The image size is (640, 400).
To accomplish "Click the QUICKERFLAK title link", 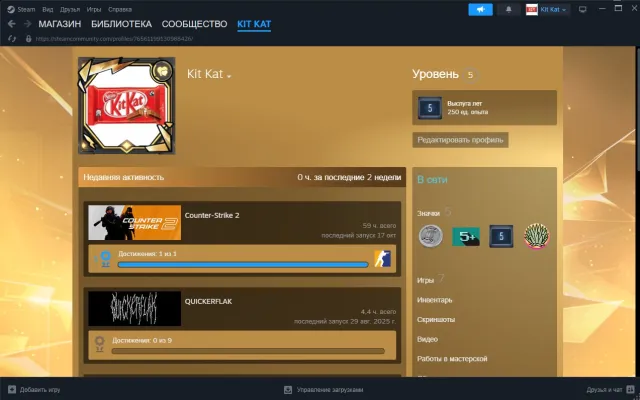I will coord(208,302).
